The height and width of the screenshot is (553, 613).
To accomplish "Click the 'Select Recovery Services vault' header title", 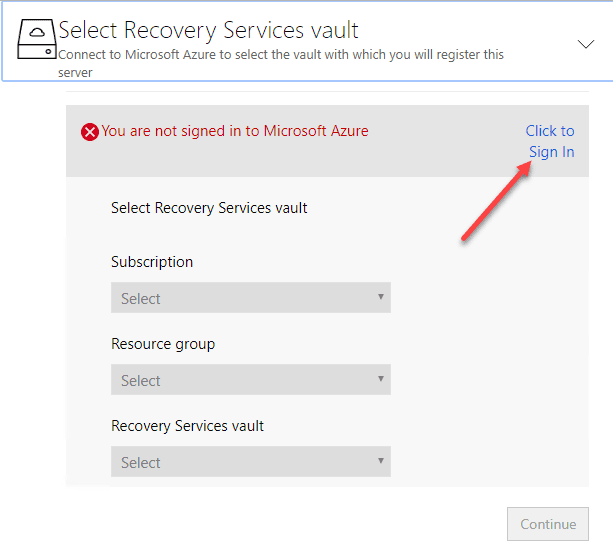I will (x=208, y=30).
